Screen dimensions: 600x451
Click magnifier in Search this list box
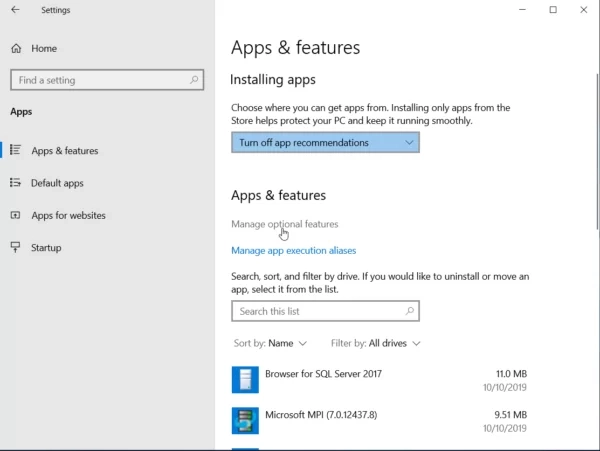(408, 311)
